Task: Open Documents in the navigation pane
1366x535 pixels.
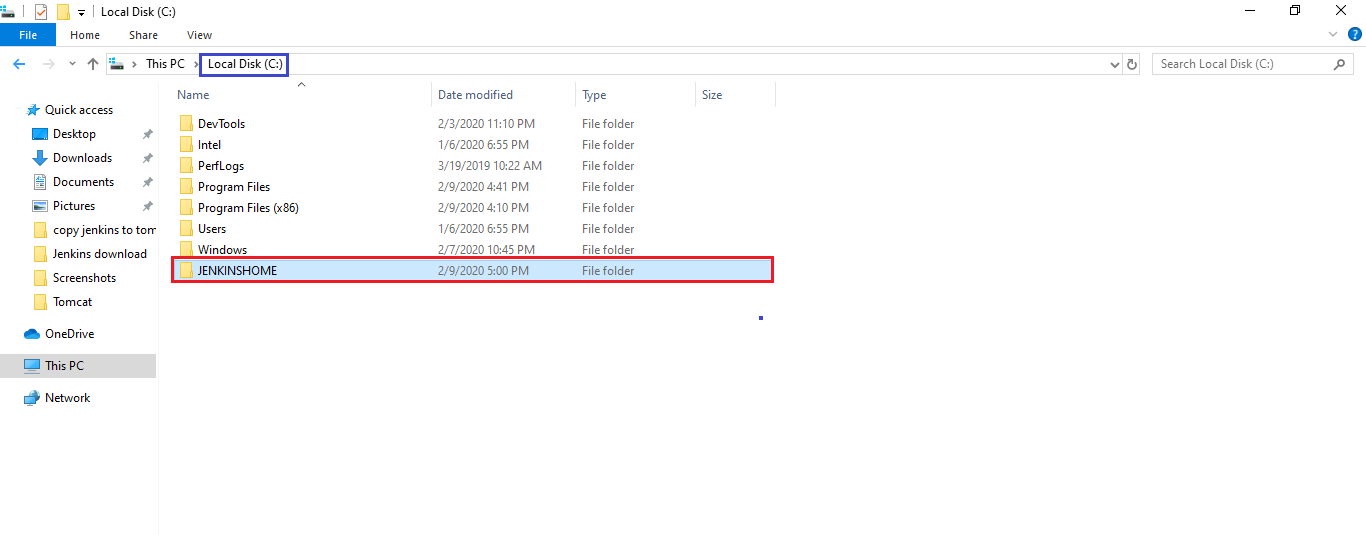Action: pos(83,182)
